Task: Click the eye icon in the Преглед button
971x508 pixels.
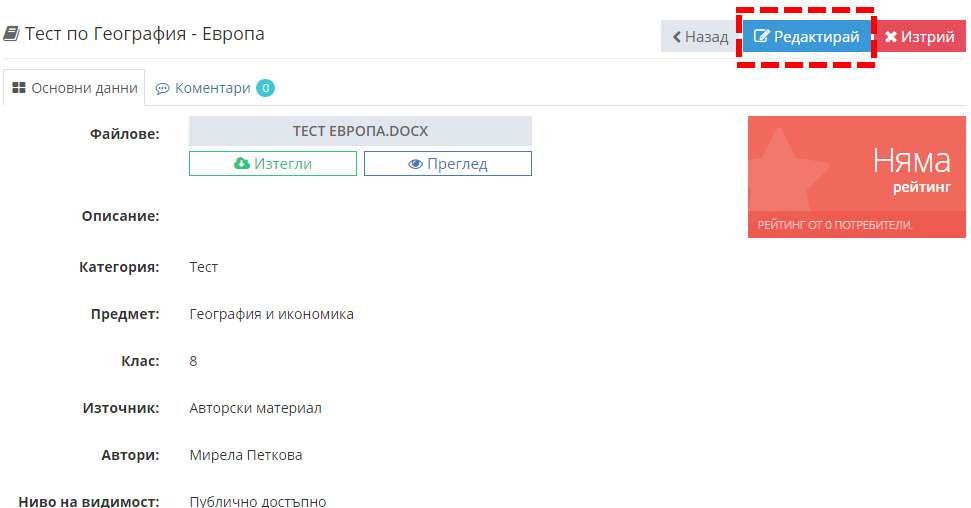Action: pyautogui.click(x=416, y=164)
